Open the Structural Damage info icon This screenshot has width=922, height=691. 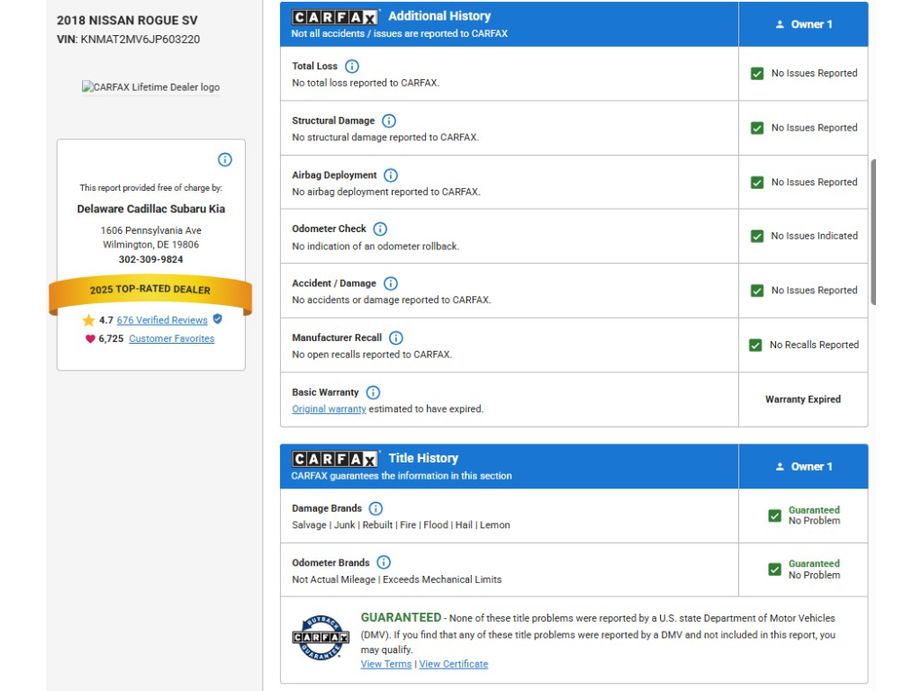tap(389, 121)
